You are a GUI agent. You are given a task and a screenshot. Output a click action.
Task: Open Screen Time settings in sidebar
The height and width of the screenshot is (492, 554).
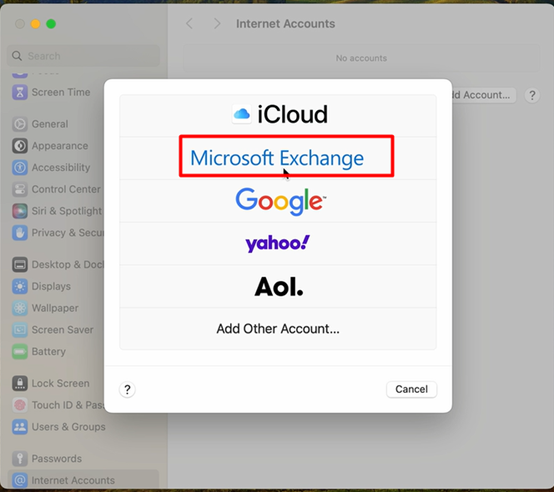pos(57,92)
